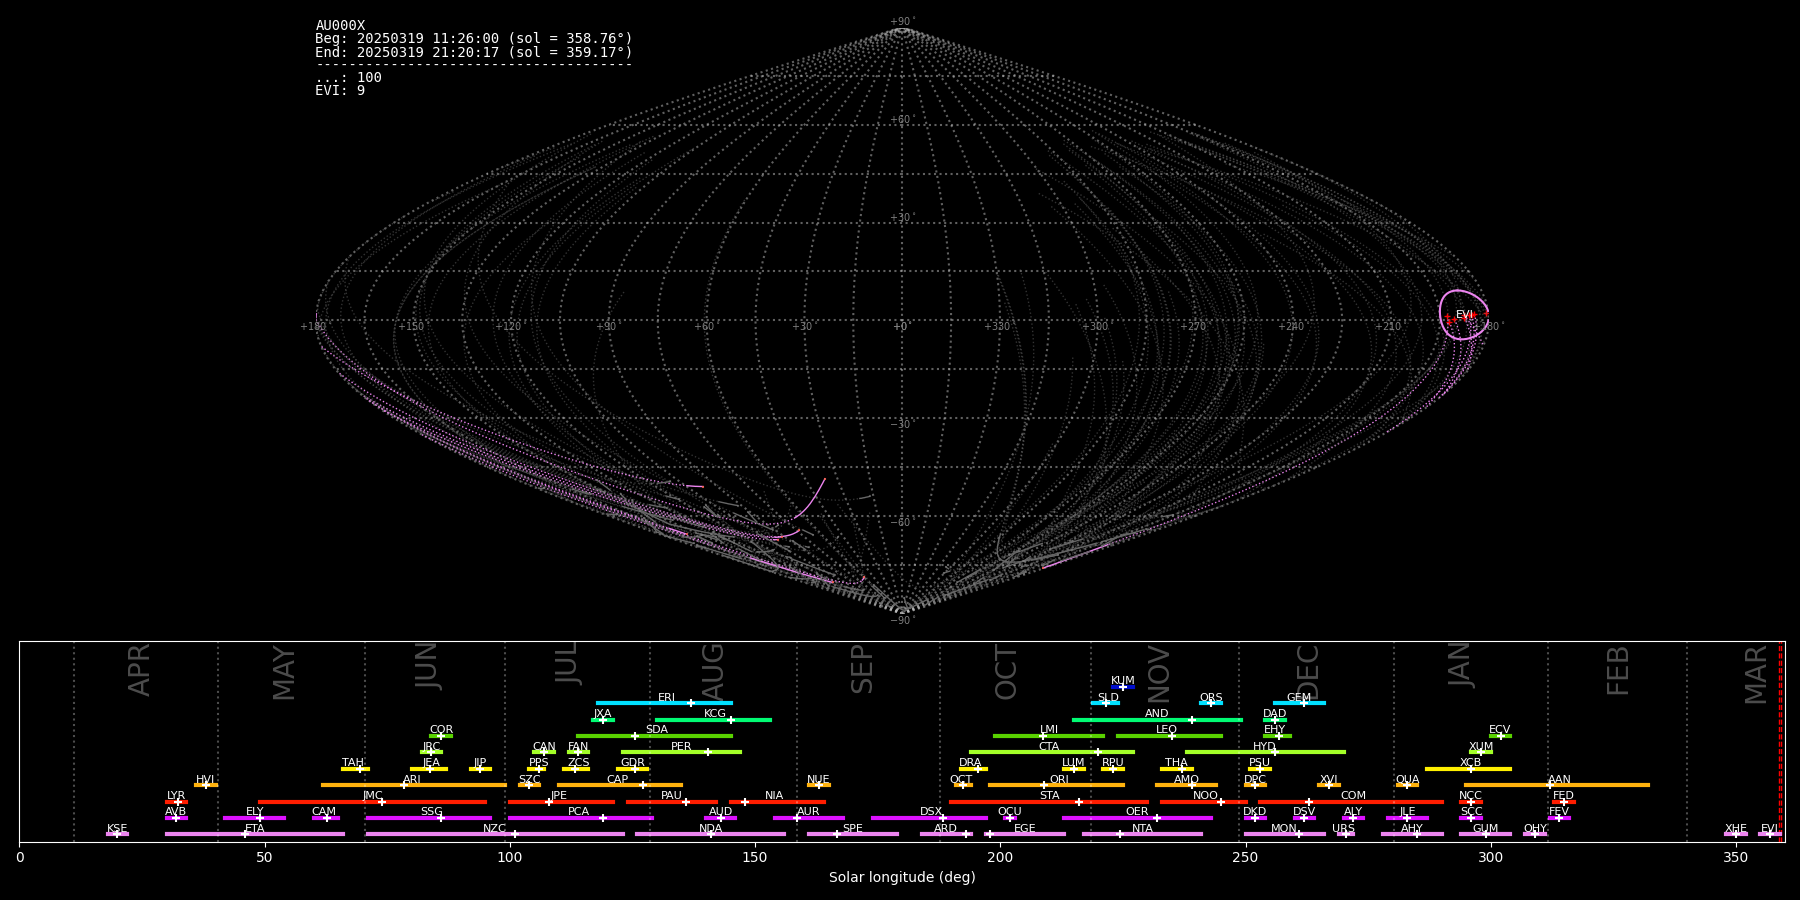Click the HVI shower label
The image size is (1800, 900).
coord(205,780)
